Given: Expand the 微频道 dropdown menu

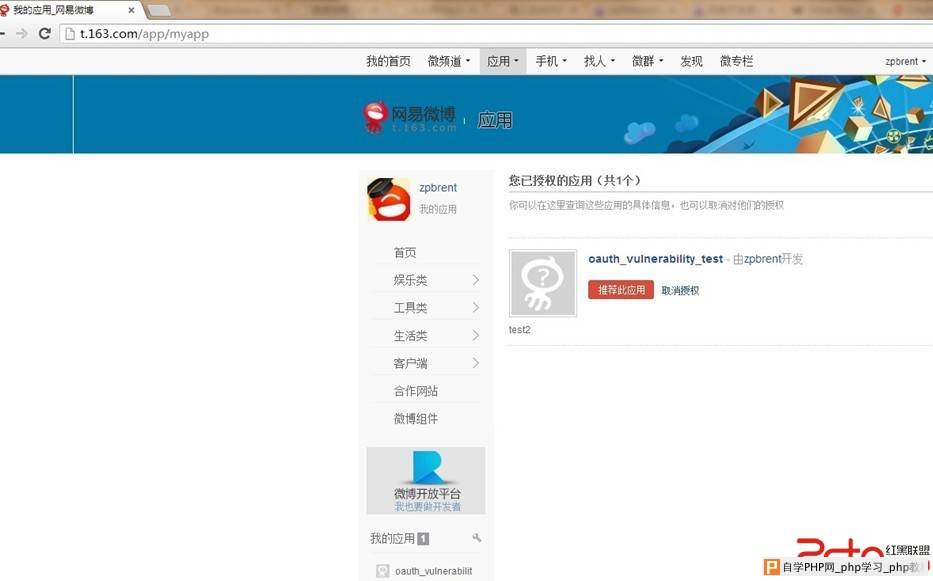Looking at the screenshot, I should 449,61.
